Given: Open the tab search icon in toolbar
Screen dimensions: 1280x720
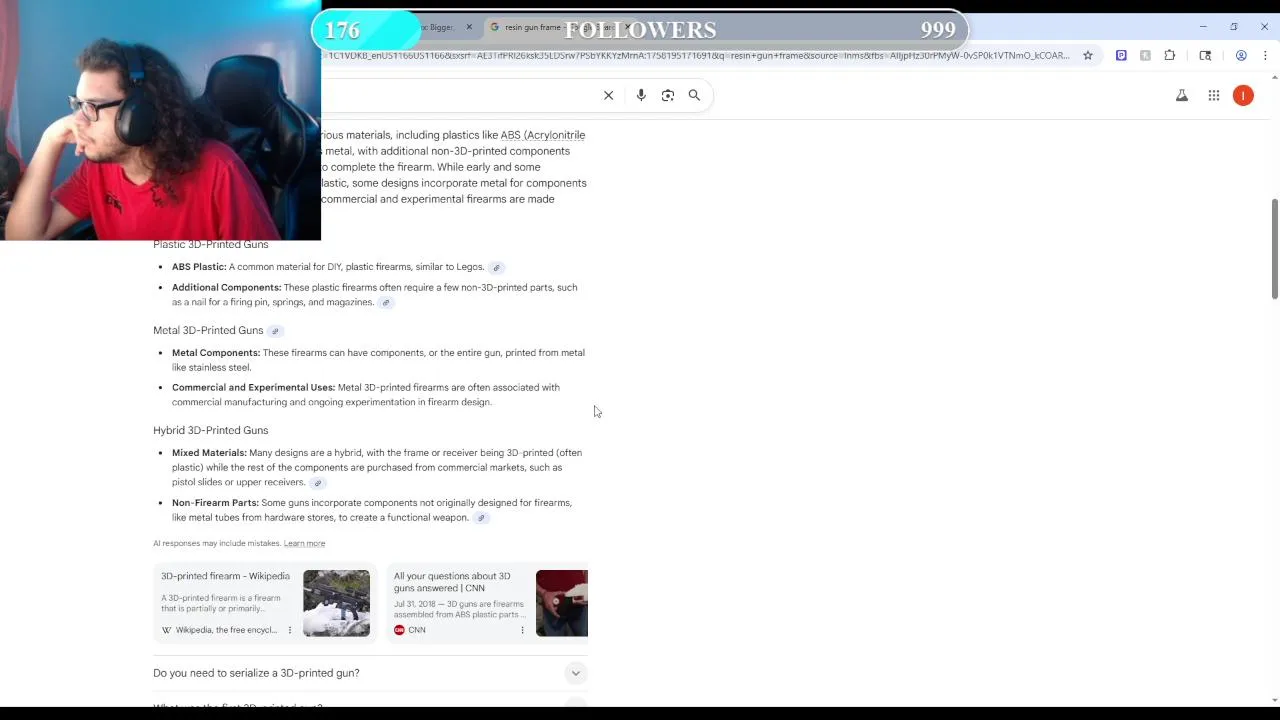Looking at the screenshot, I should pos(1205,55).
